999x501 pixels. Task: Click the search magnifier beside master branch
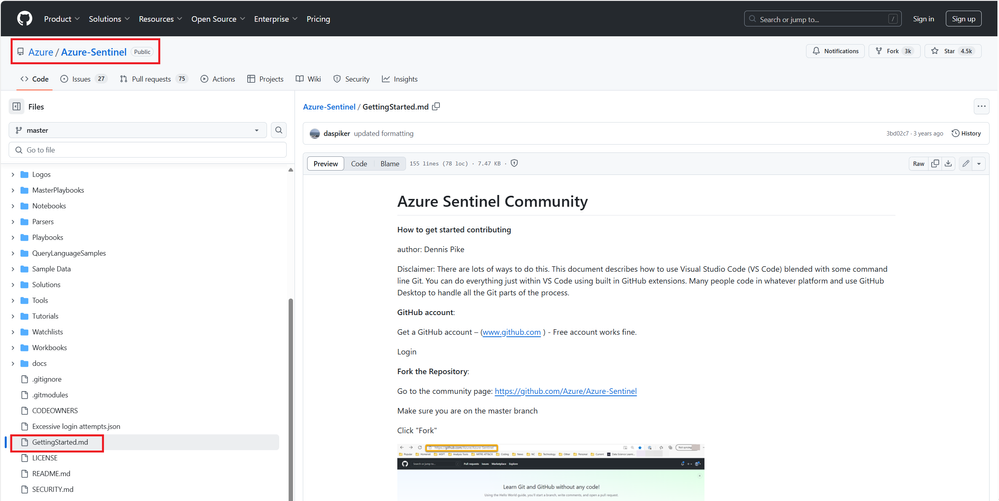pyautogui.click(x=279, y=130)
